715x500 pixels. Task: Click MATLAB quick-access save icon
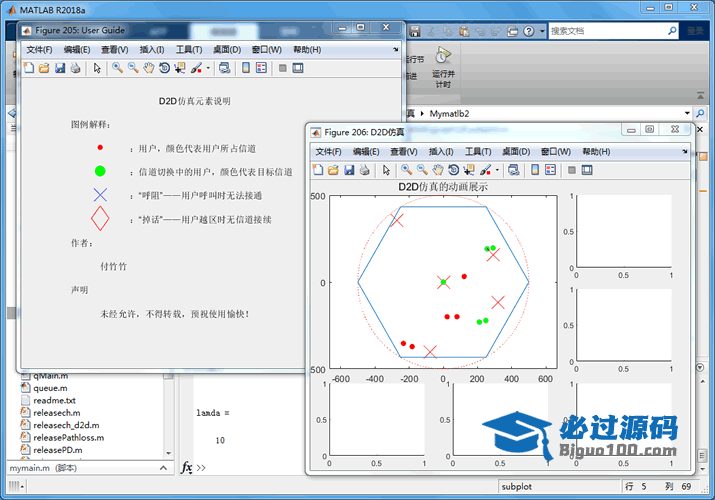[414, 31]
